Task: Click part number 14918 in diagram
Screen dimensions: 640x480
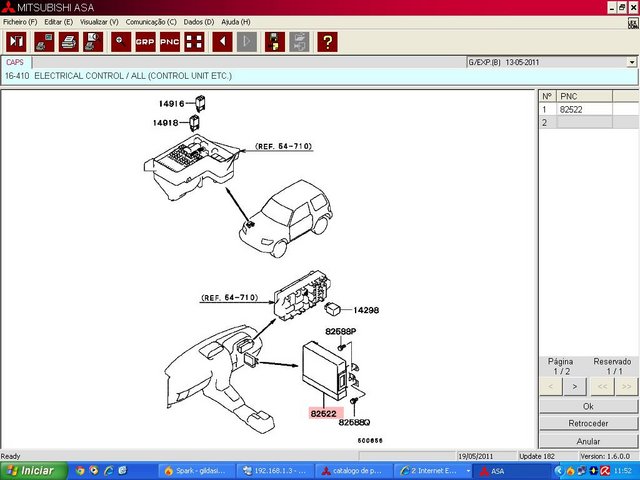Action: coord(166,122)
